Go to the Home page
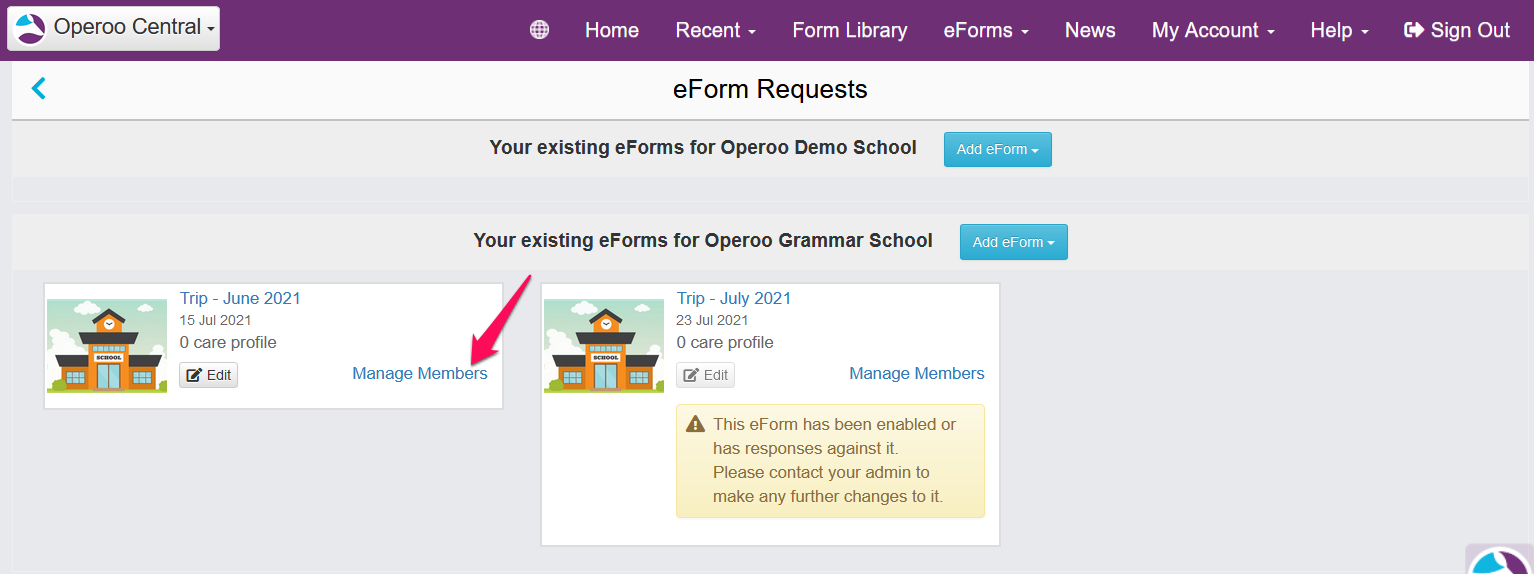Image resolution: width=1534 pixels, height=574 pixels. coord(611,30)
